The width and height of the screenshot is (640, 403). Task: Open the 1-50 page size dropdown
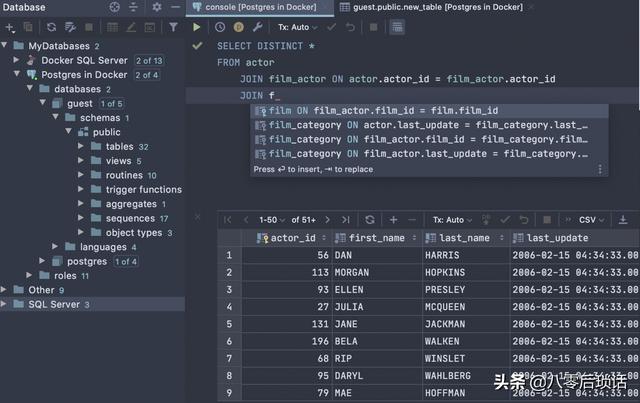[x=272, y=220]
